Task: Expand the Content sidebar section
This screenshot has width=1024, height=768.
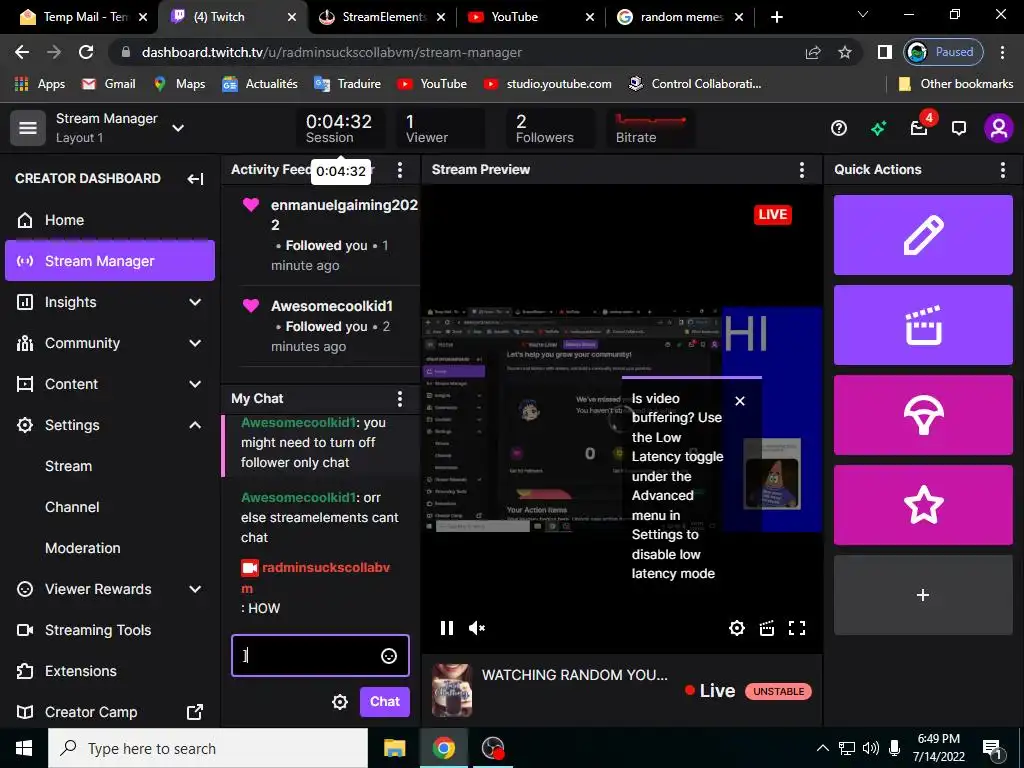Action: [195, 384]
